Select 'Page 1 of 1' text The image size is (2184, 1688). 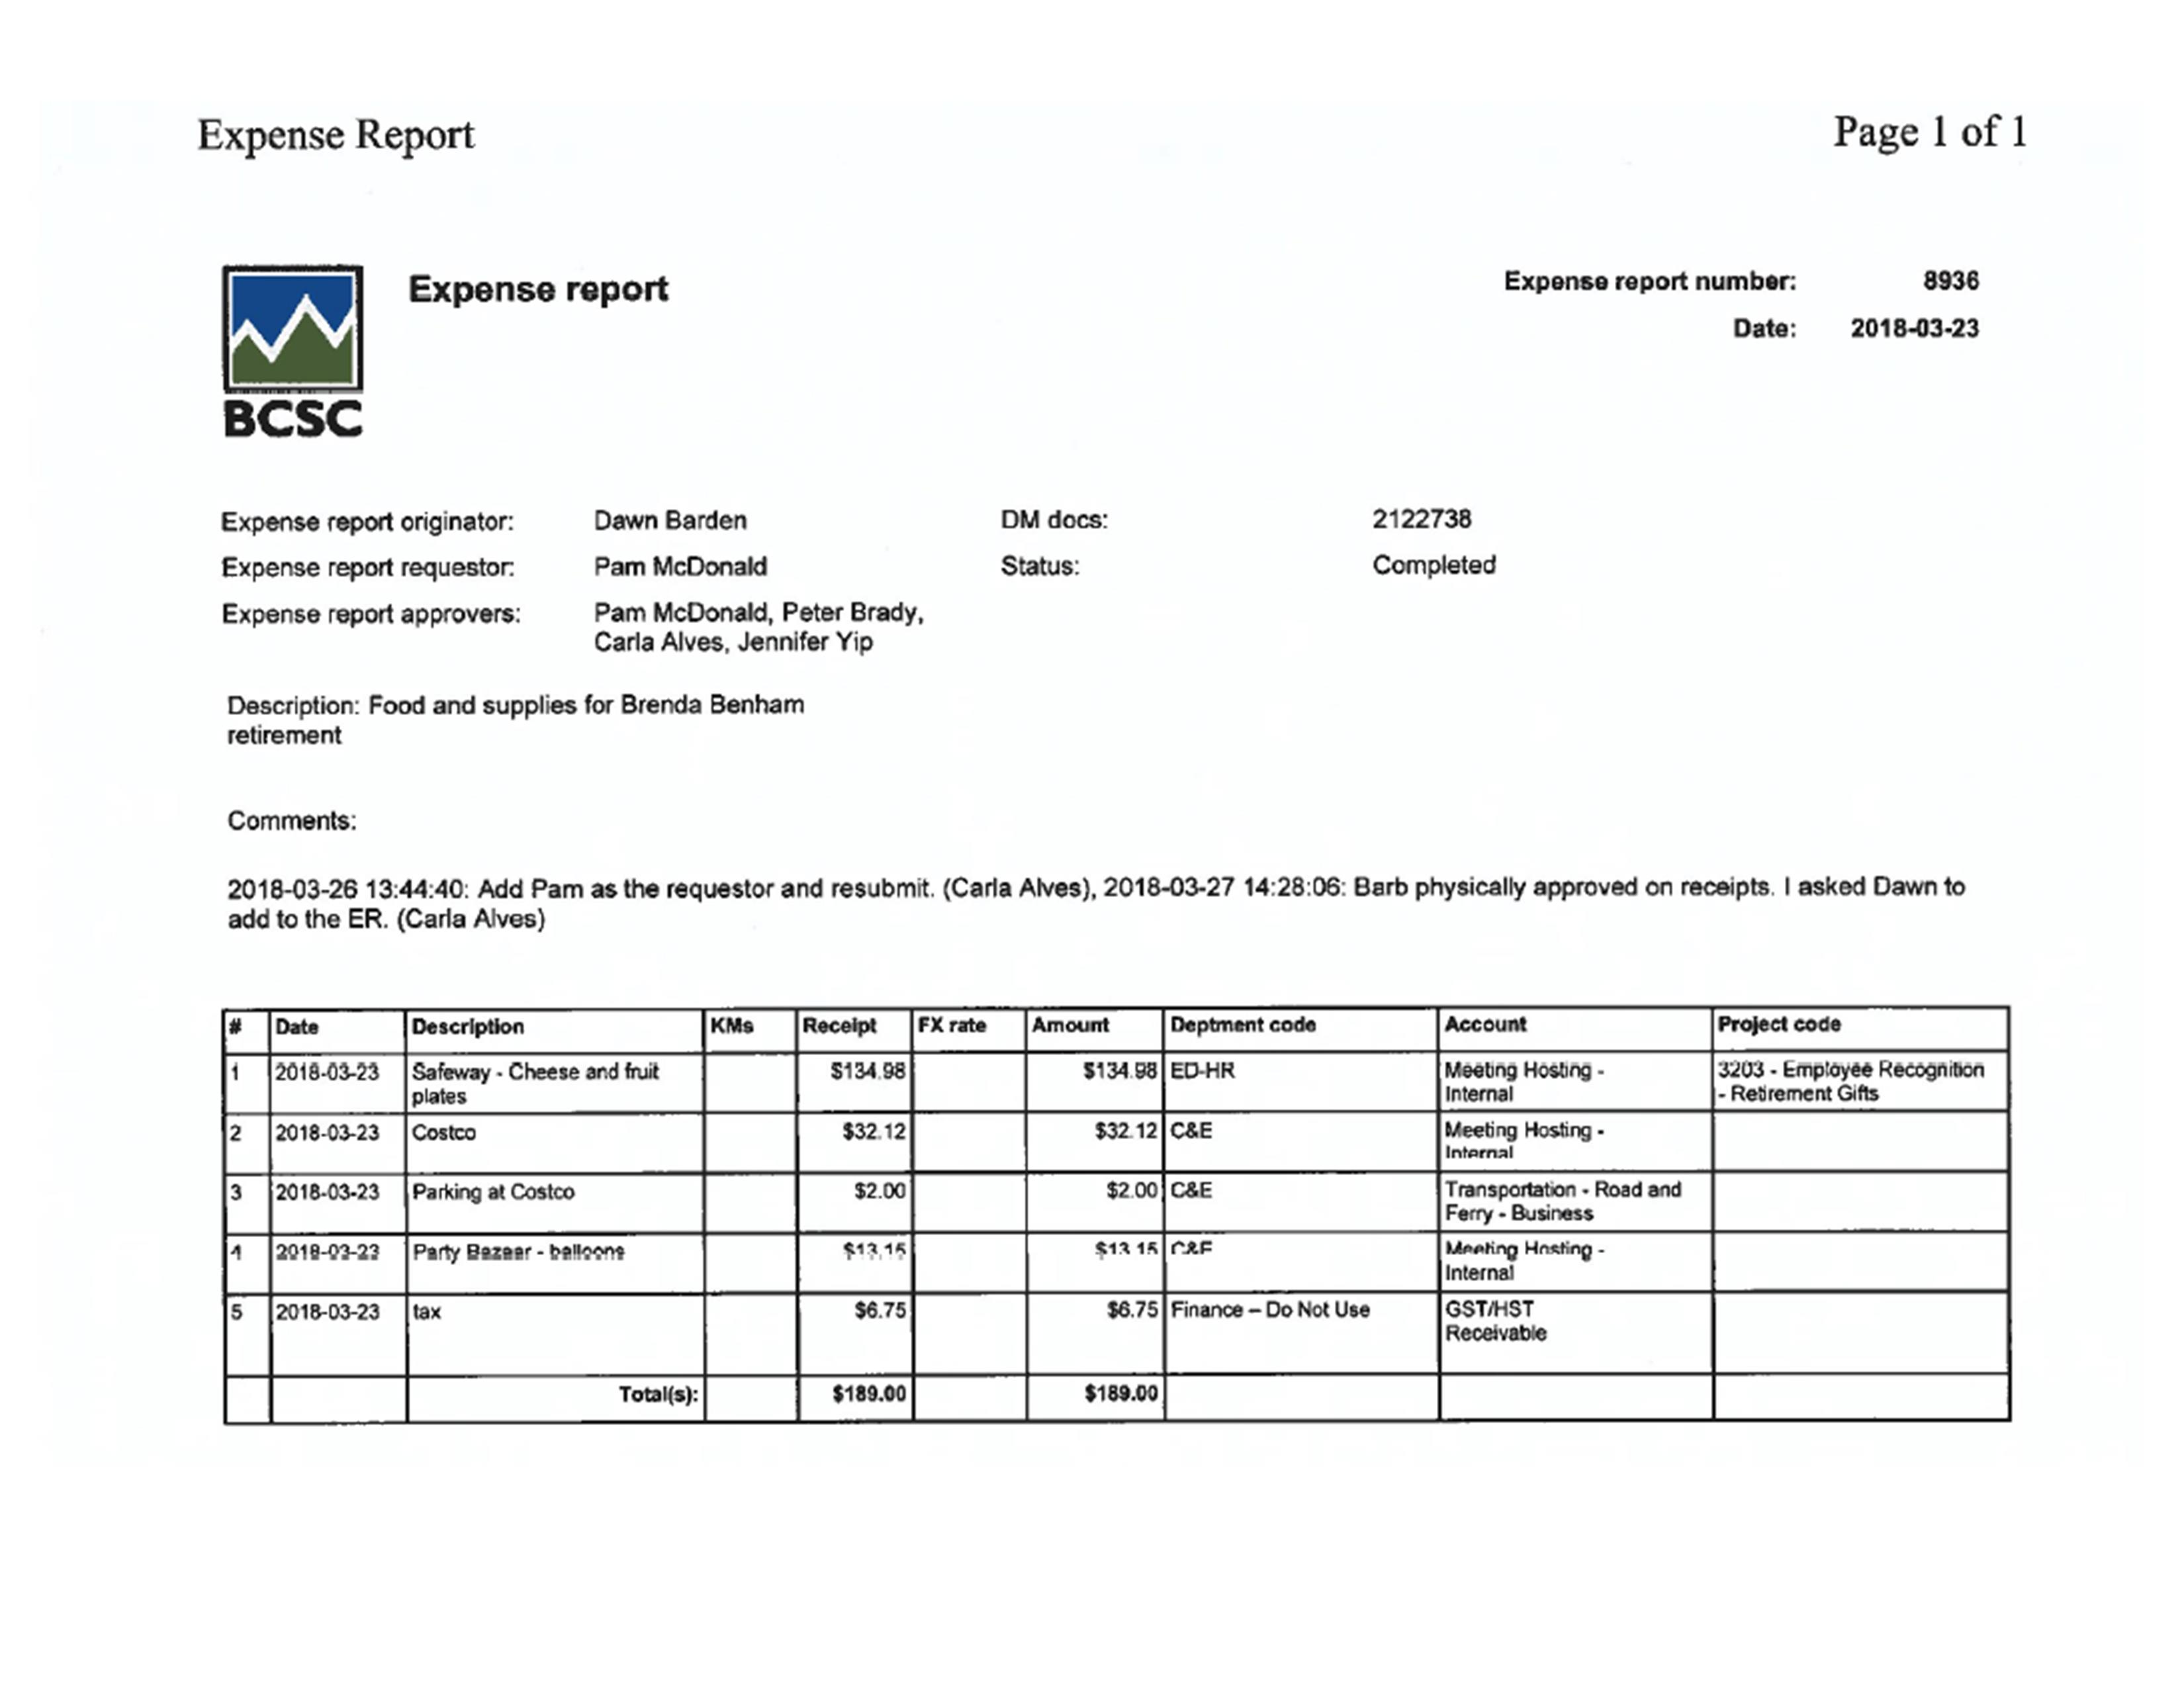(1929, 131)
